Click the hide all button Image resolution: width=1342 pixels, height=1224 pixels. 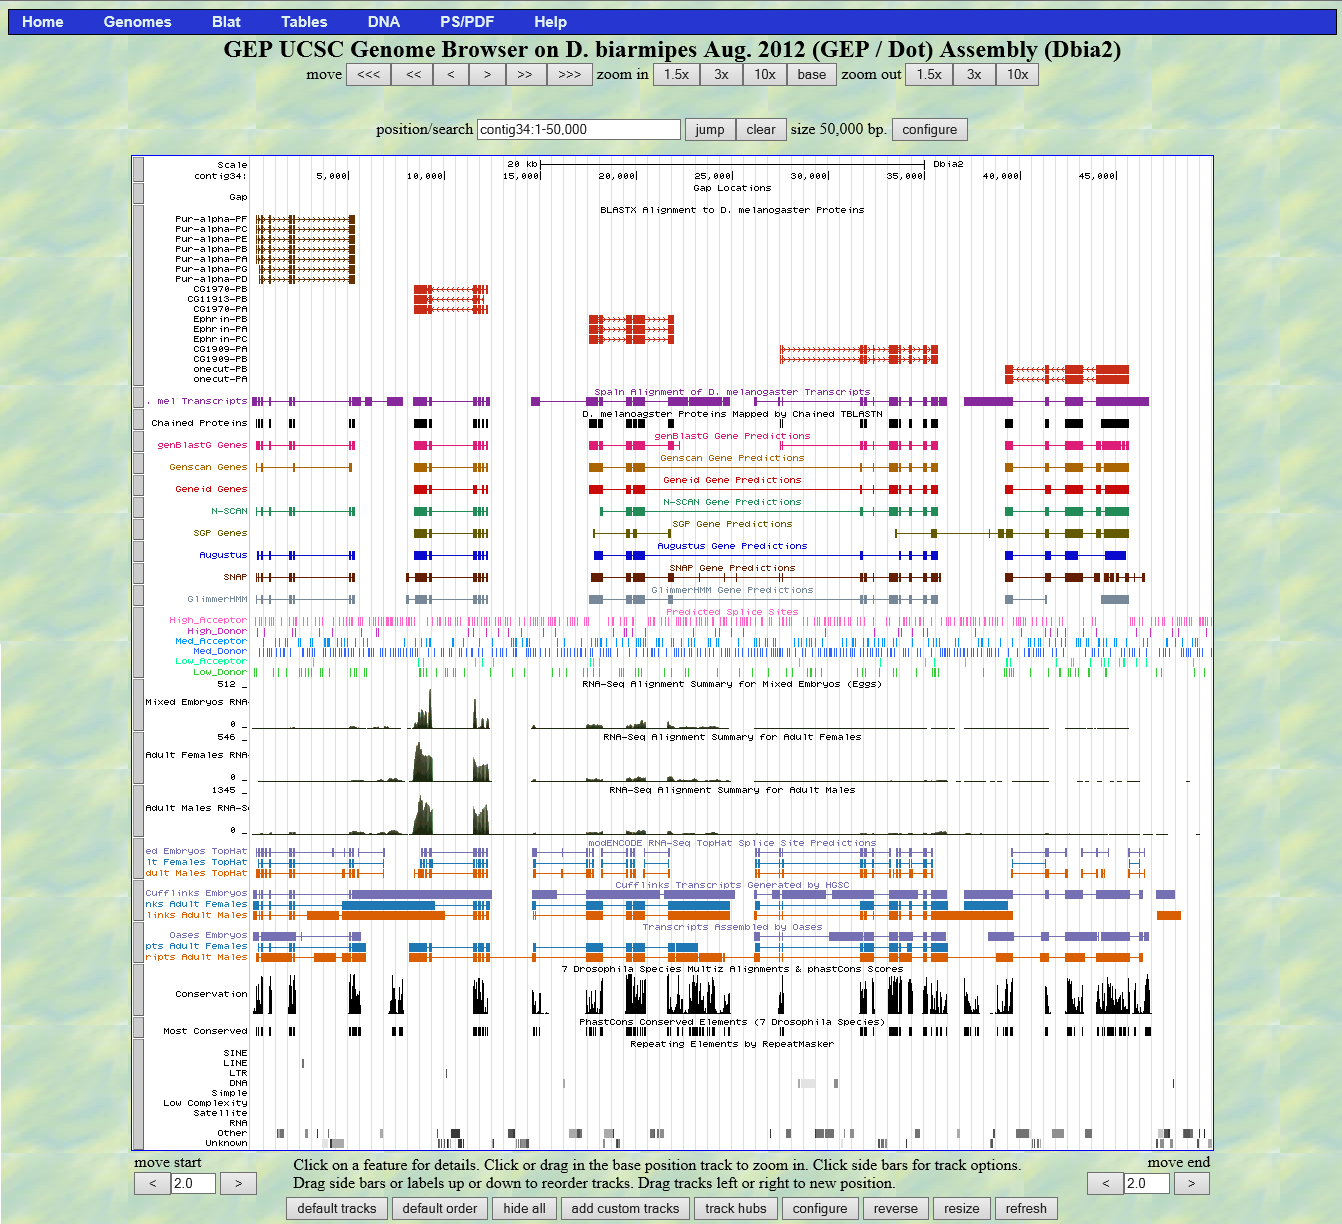[x=525, y=1208]
